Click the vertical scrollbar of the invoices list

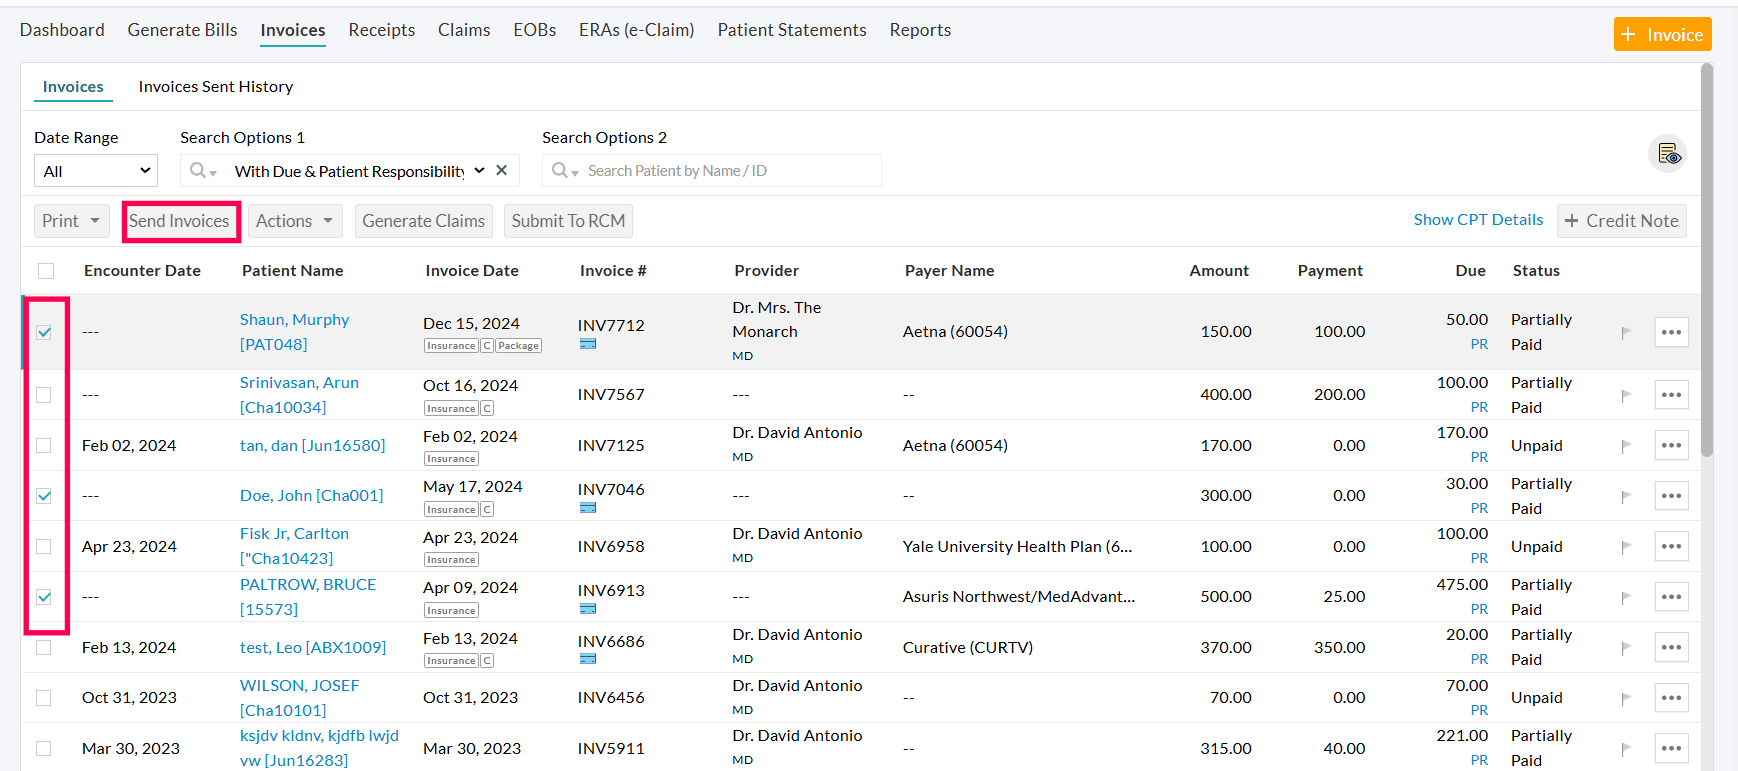[x=1707, y=260]
